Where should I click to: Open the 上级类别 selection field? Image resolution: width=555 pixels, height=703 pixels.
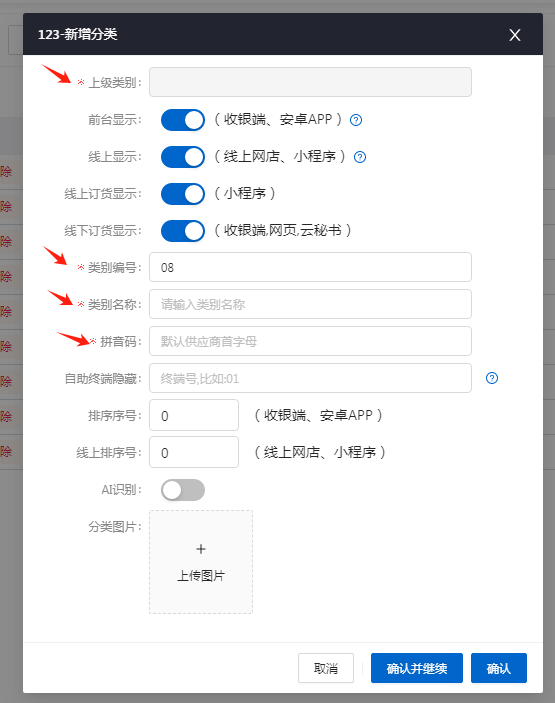tap(310, 82)
